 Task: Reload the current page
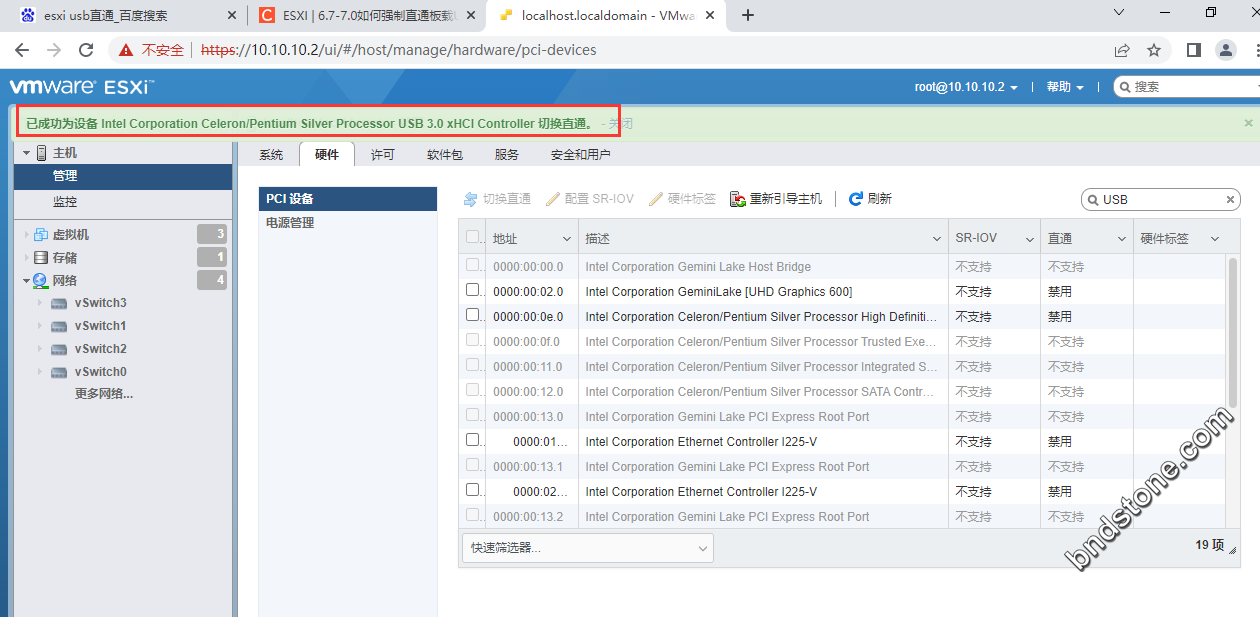86,50
